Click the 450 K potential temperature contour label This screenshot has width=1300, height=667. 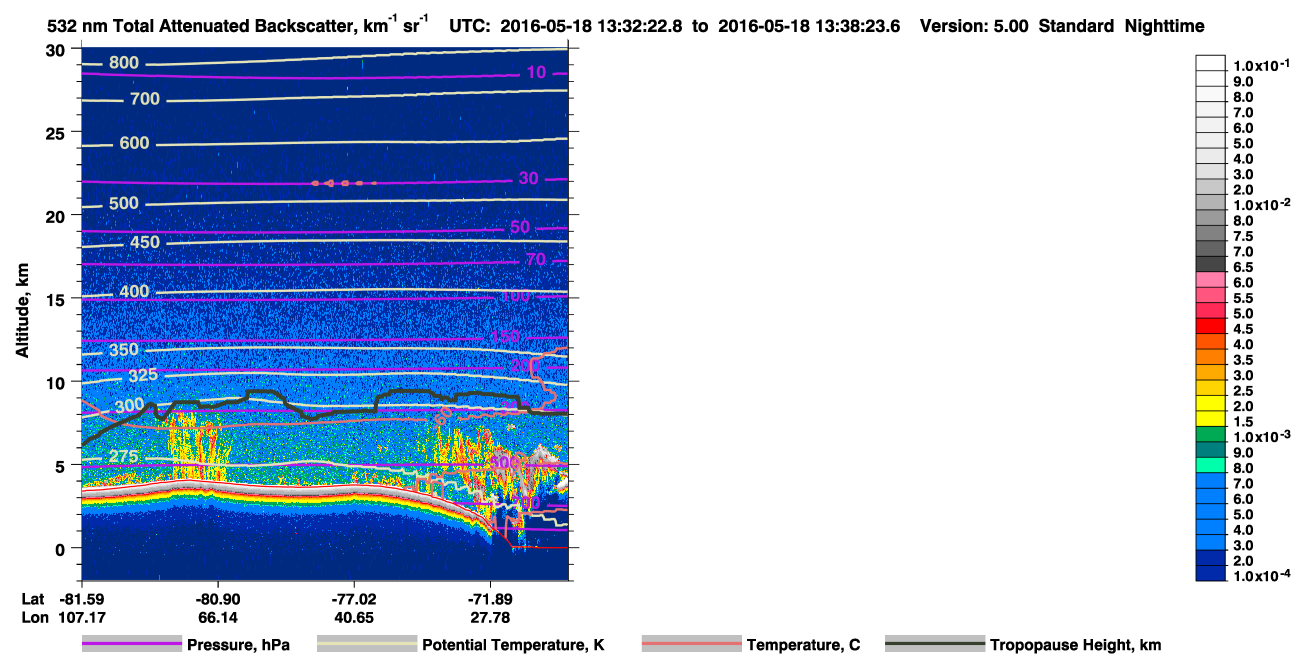[x=145, y=243]
